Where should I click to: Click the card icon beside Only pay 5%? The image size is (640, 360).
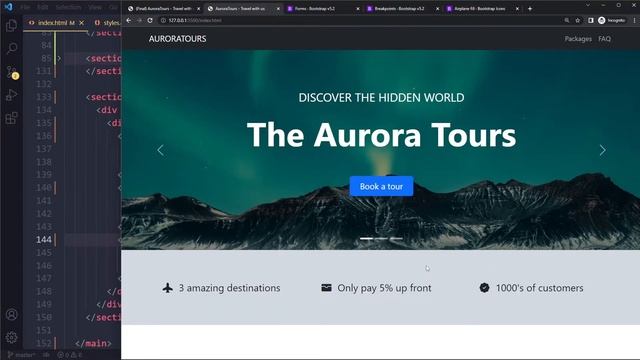(x=326, y=287)
